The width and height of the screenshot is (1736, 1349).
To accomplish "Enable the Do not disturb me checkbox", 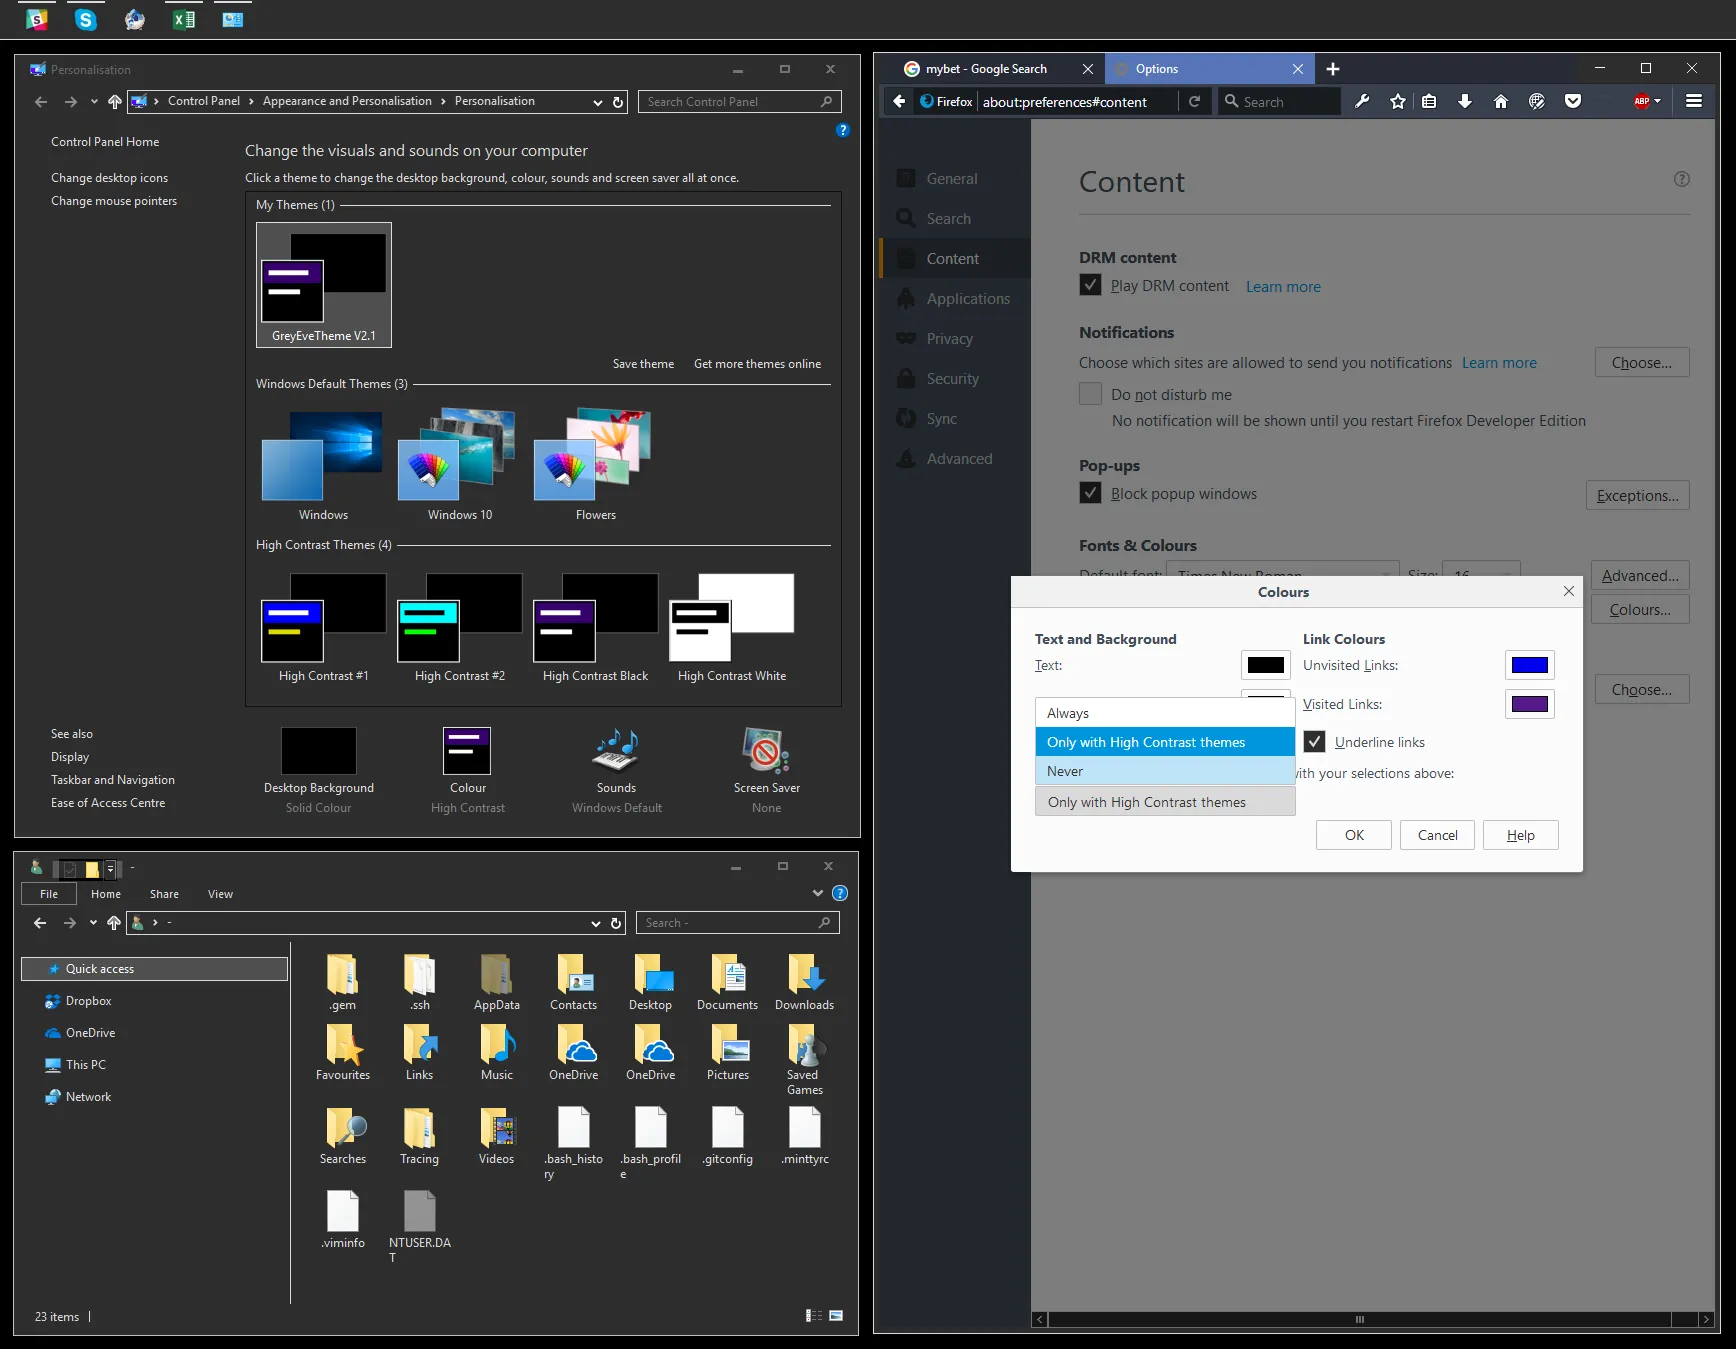I will point(1091,394).
